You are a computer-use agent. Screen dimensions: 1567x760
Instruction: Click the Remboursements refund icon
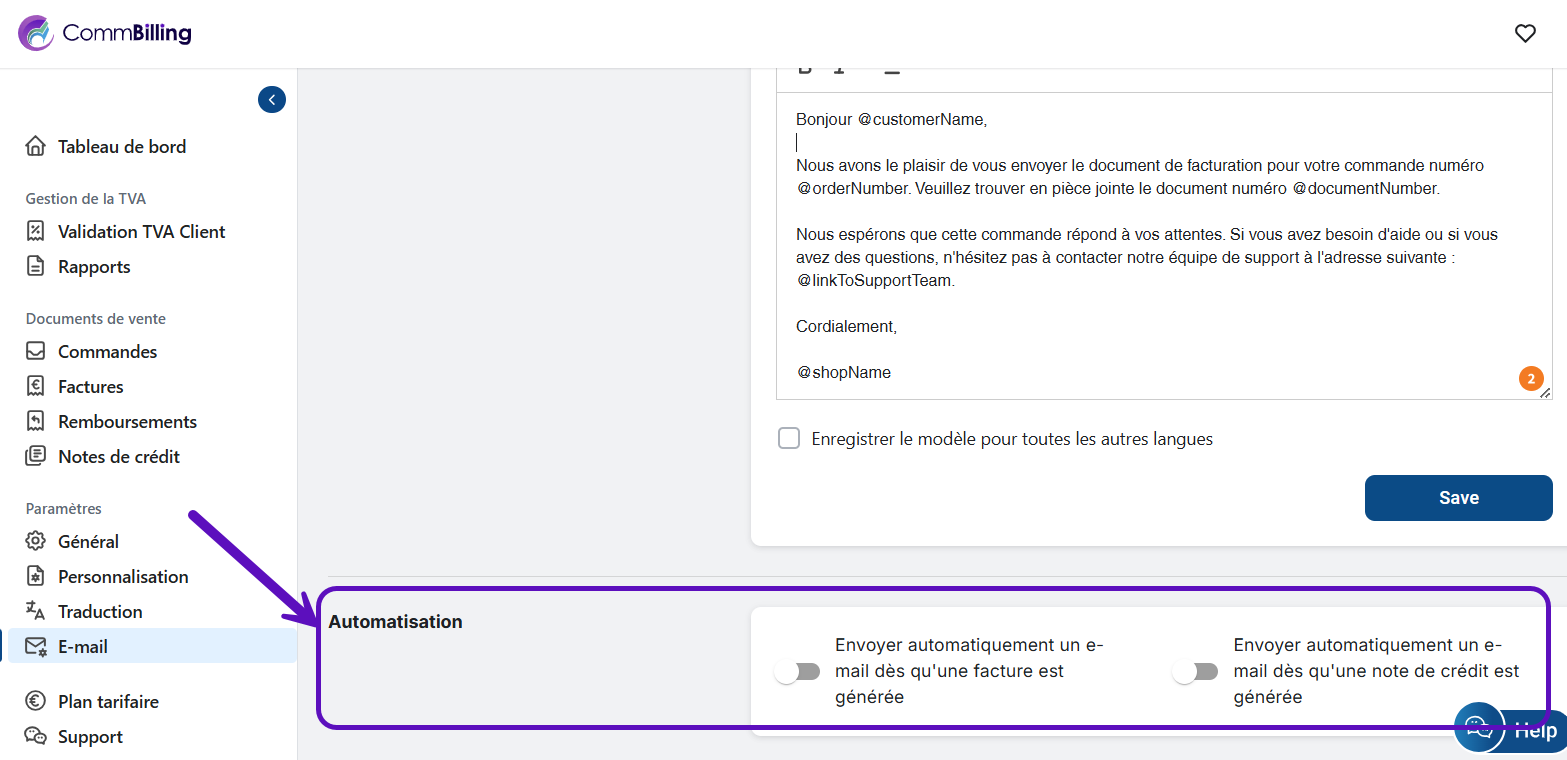point(35,422)
